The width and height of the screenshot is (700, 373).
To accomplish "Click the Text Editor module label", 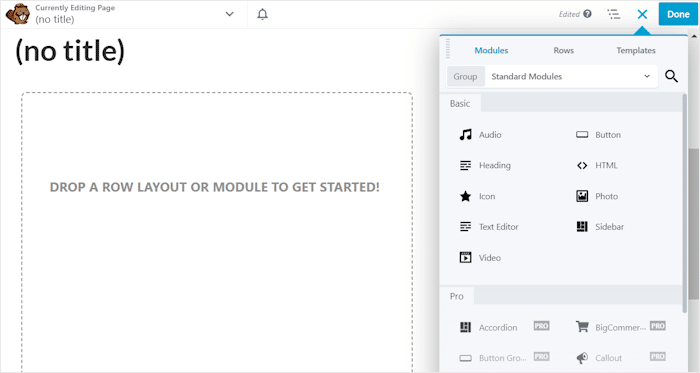I will (499, 227).
